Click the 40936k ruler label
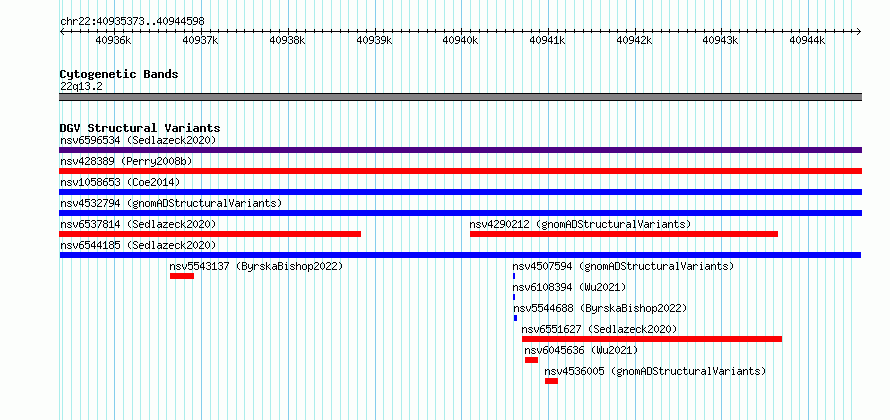 [x=114, y=40]
